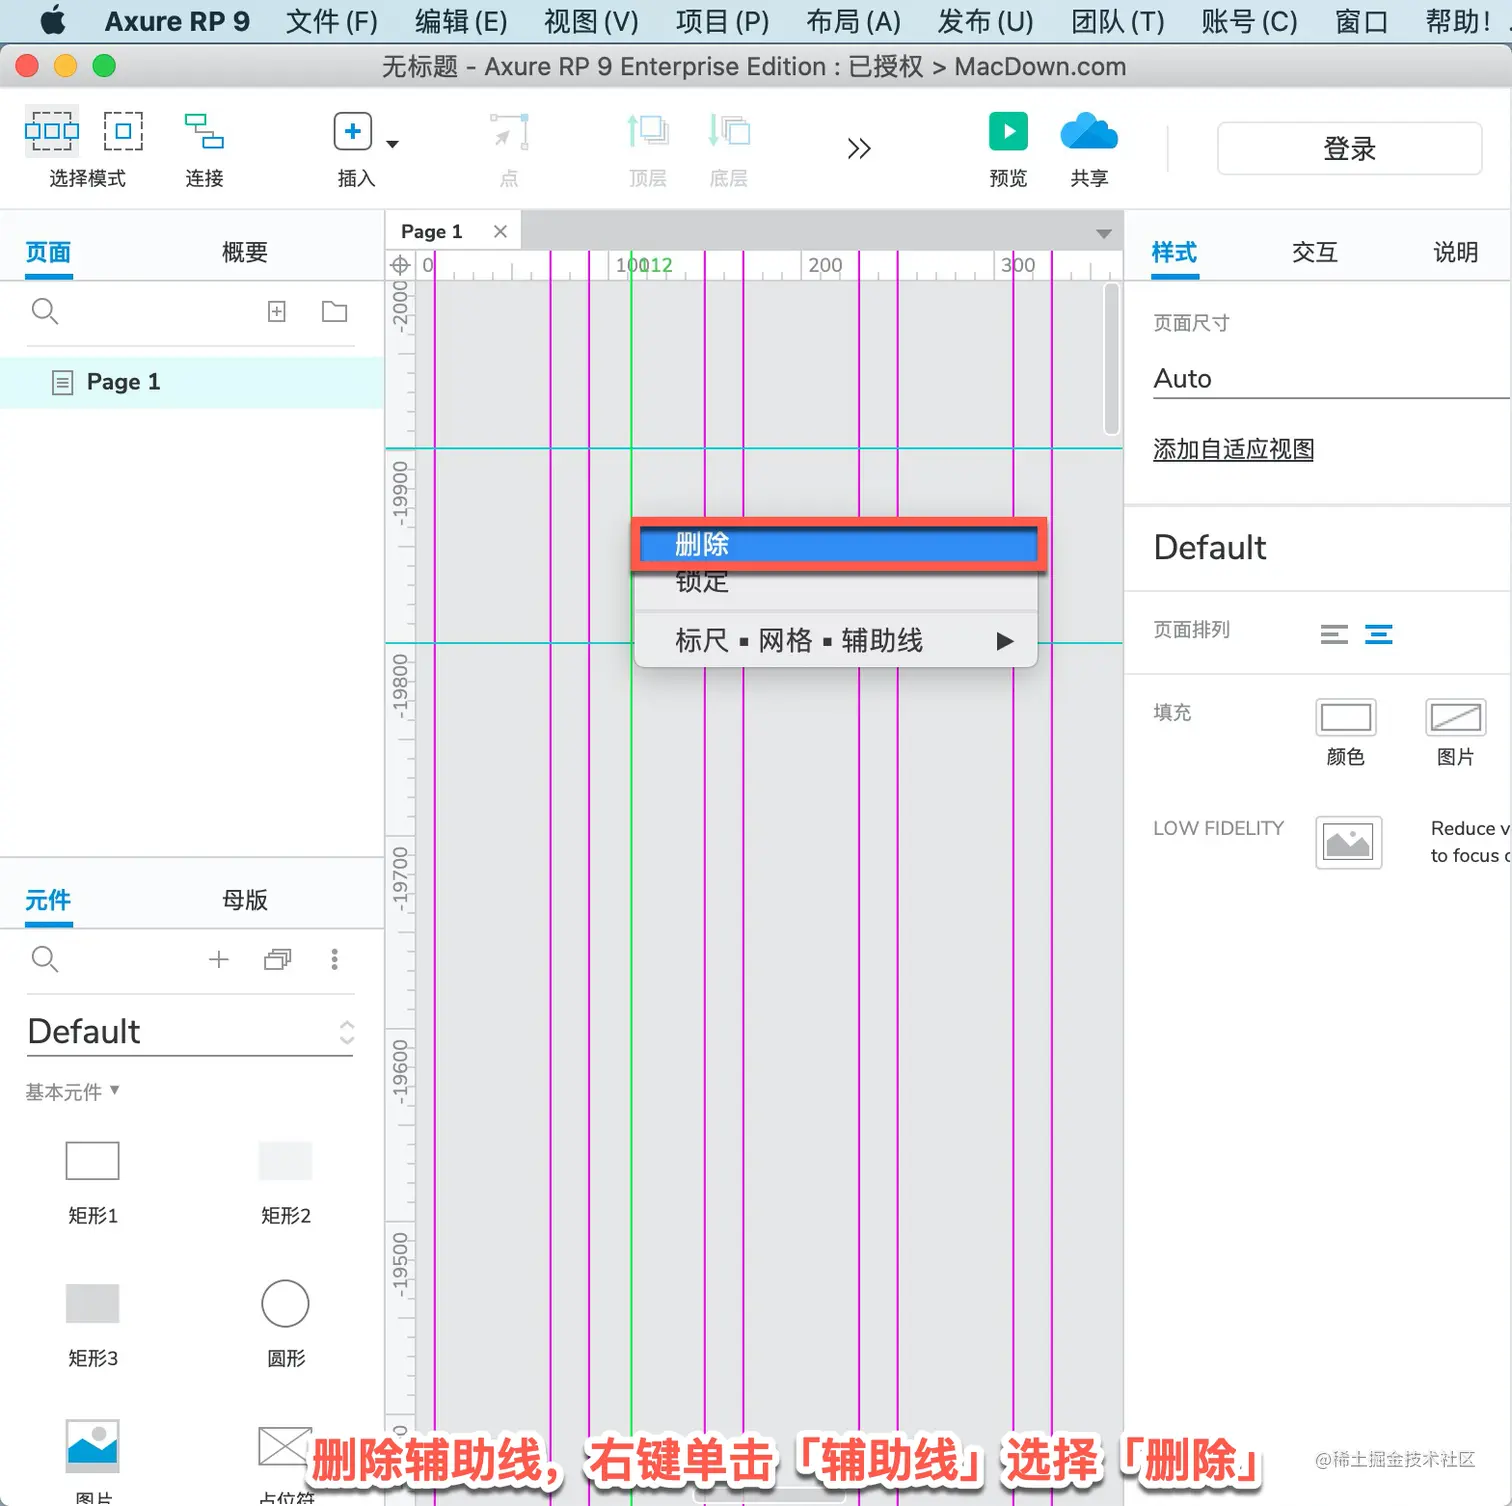Open the fill 图片 image picker

pyautogui.click(x=1456, y=717)
